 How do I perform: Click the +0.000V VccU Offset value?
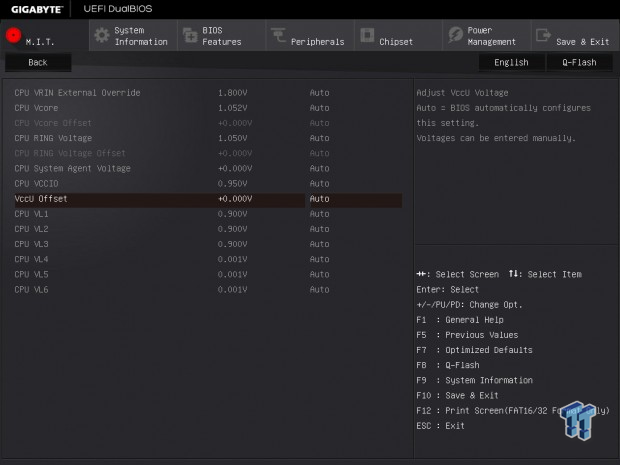[x=235, y=199]
